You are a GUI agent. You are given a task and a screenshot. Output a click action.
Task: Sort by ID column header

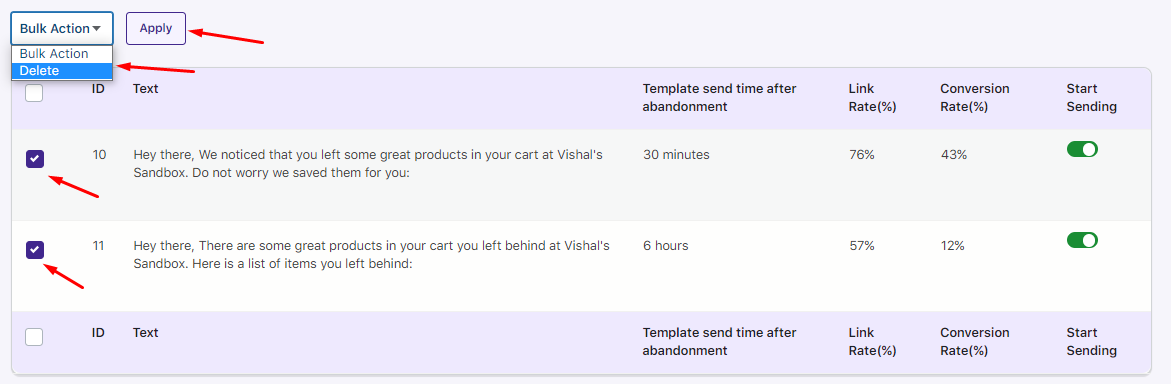[98, 89]
